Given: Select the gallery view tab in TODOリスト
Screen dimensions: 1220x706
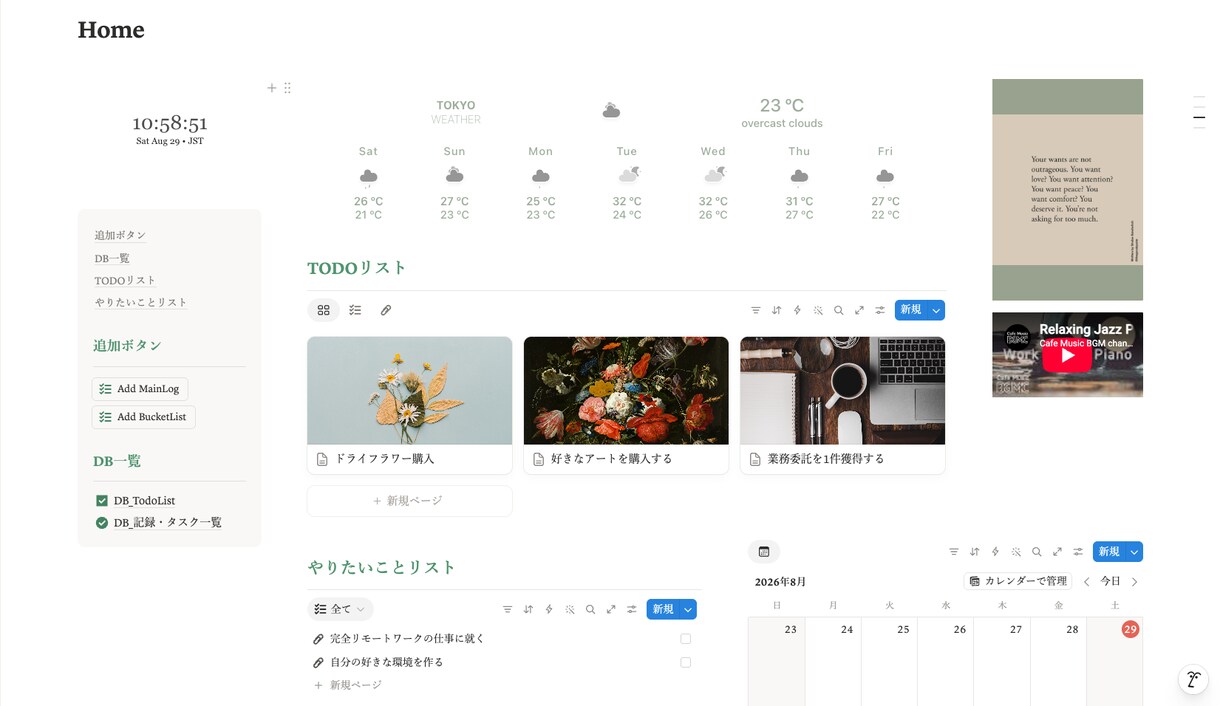Looking at the screenshot, I should [x=323, y=310].
